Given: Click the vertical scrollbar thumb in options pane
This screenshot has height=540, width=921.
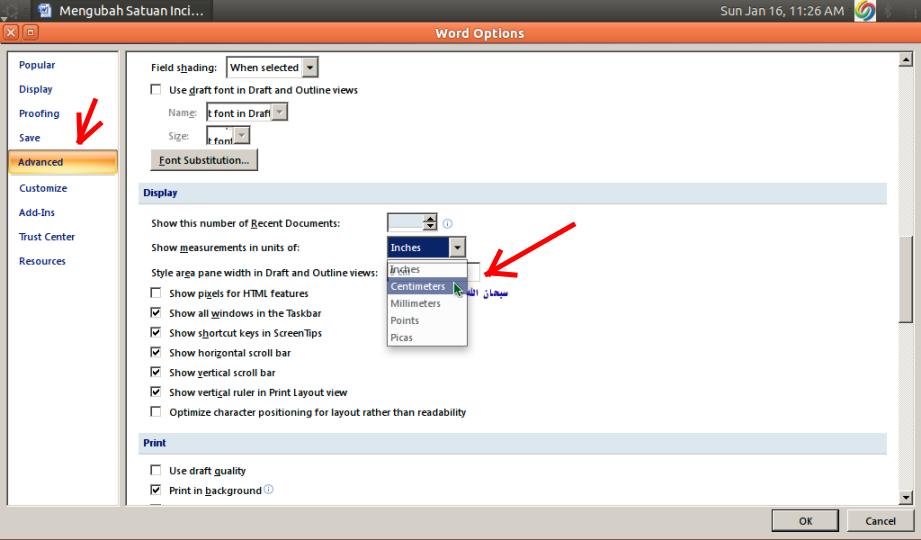Looking at the screenshot, I should pyautogui.click(x=906, y=279).
